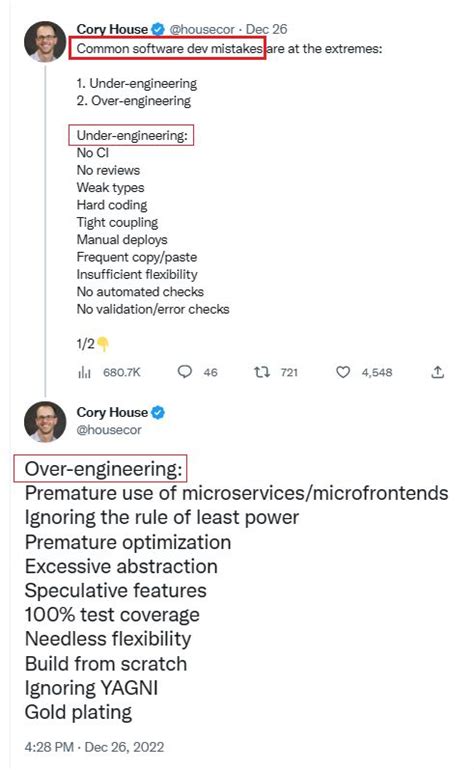Click the Dec 26 date link

tap(266, 29)
